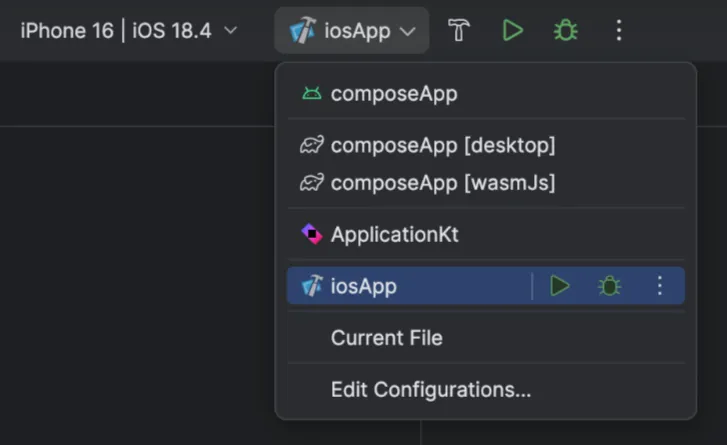
Task: Click the run icon in the iosApp row
Action: click(x=560, y=286)
